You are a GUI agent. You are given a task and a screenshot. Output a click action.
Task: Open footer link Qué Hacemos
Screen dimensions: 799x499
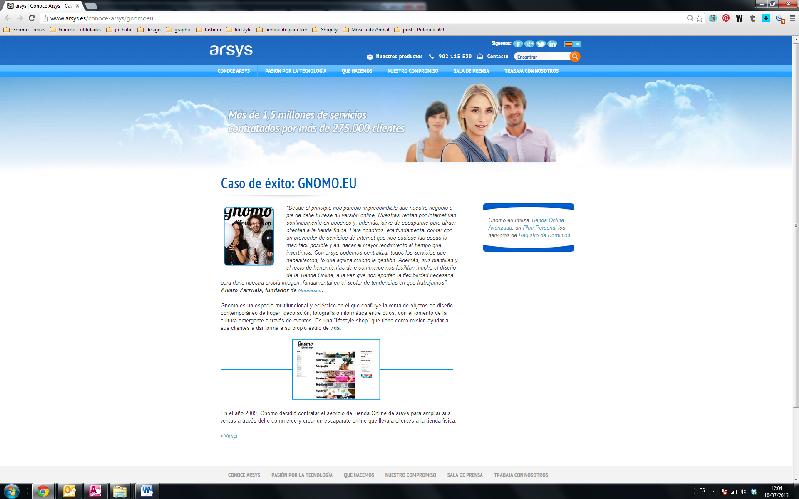[x=359, y=475]
